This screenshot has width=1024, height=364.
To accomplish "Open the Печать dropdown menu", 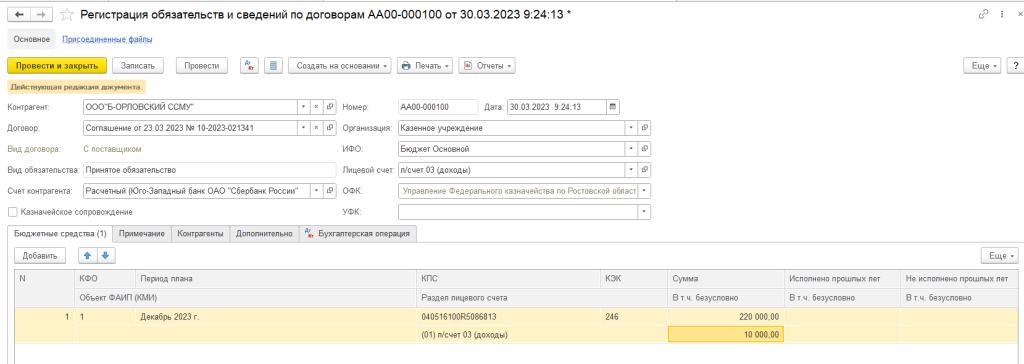I will (425, 66).
